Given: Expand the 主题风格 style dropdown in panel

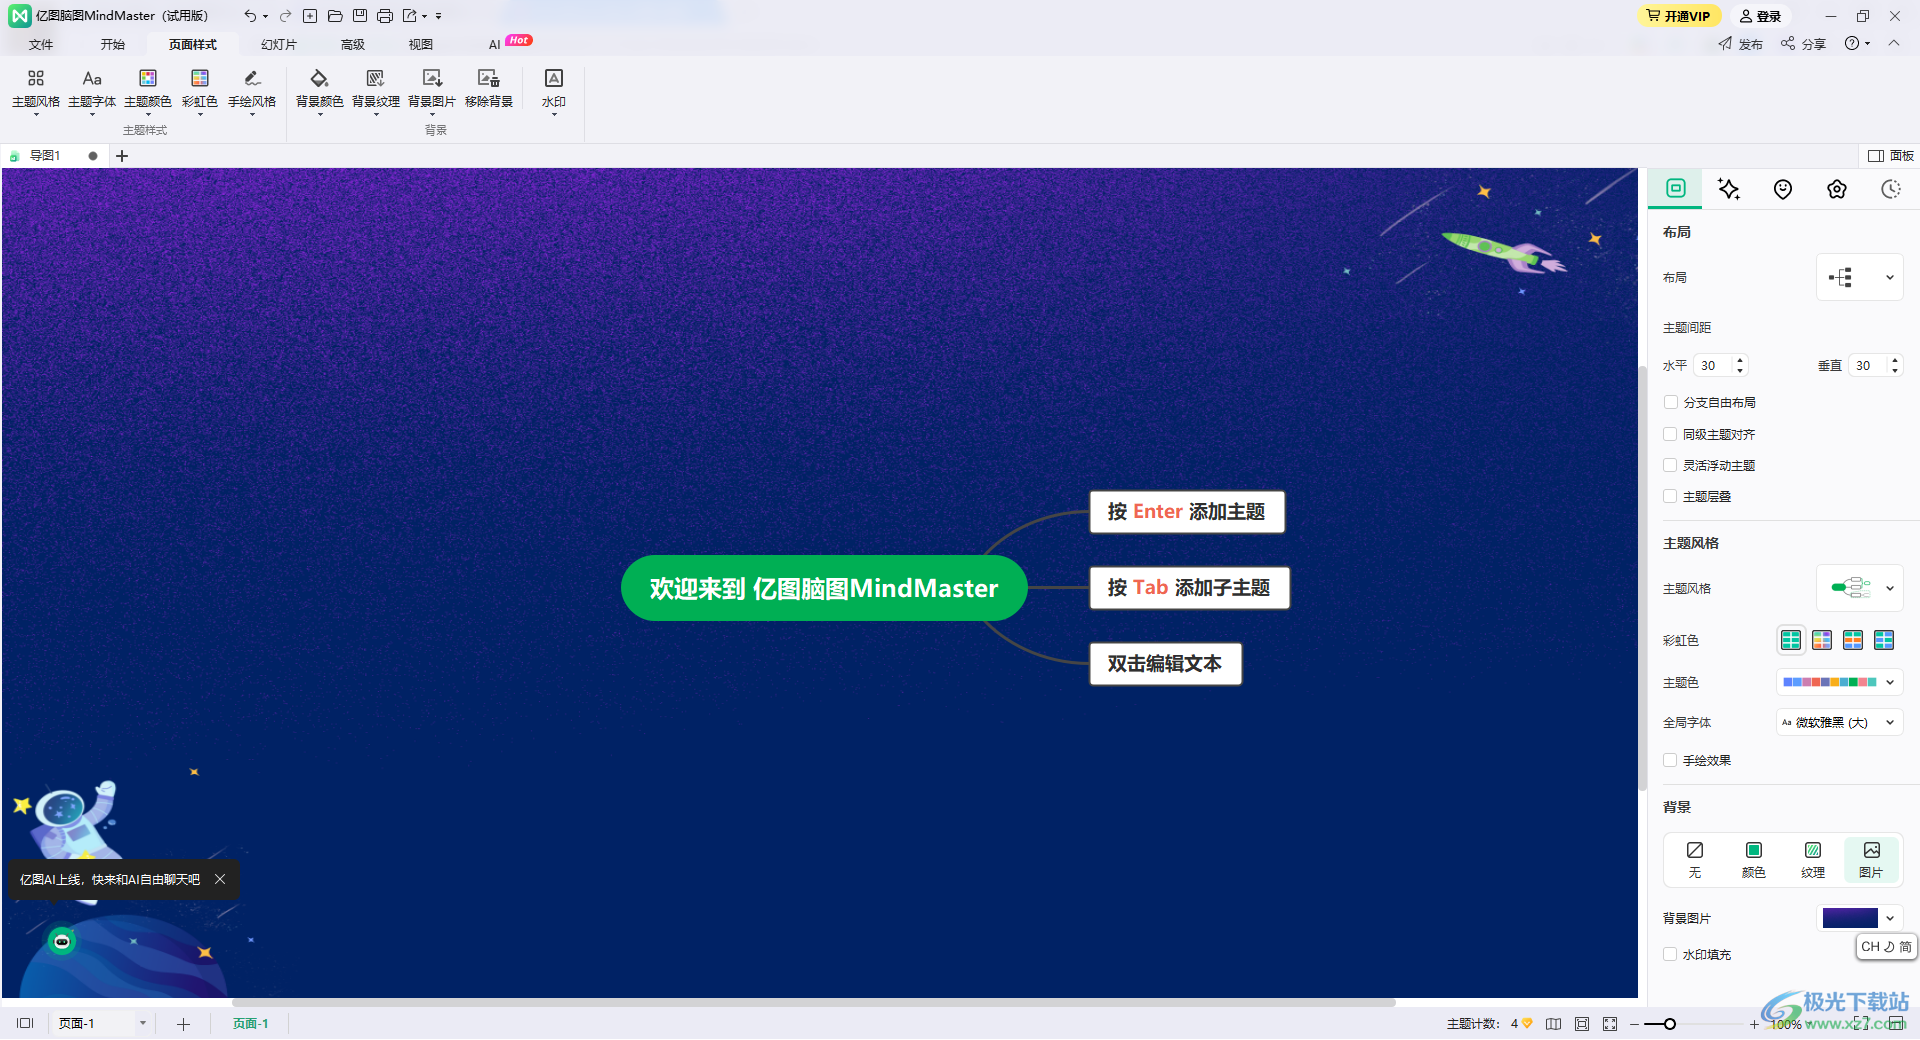Looking at the screenshot, I should 1859,588.
